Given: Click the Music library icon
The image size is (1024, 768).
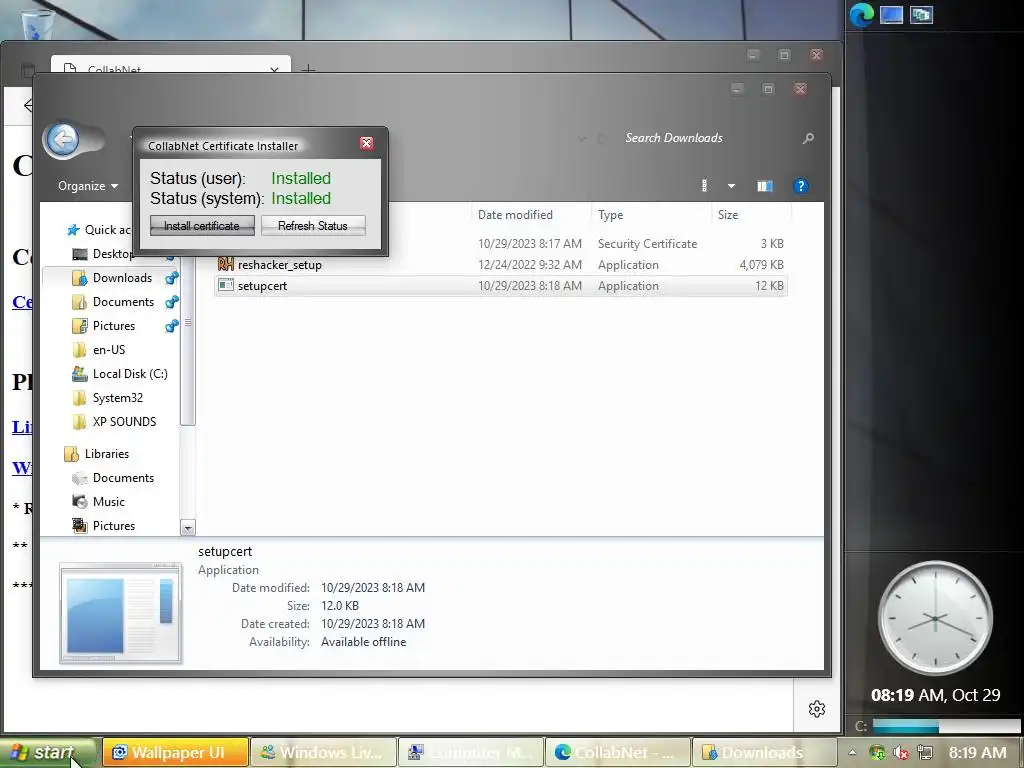Looking at the screenshot, I should 80,502.
